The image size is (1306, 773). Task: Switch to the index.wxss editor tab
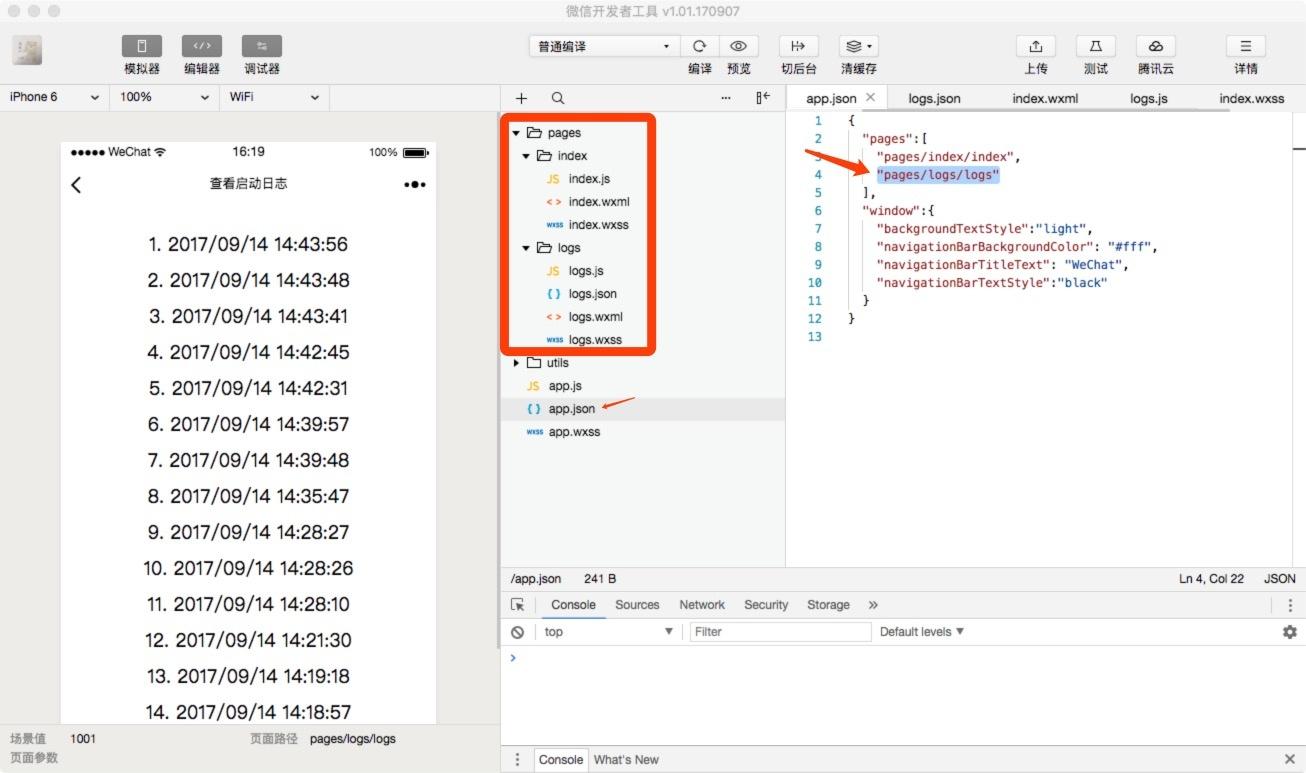(x=1252, y=98)
